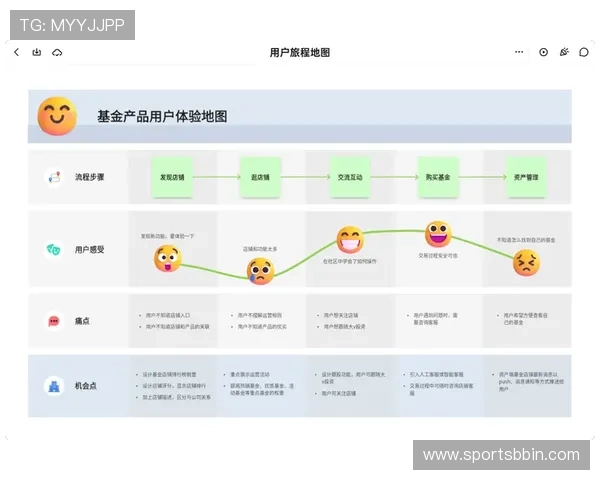Screen dimensions: 600x480
Task: Select the 用户可关注店铺 opportunity bullet
Action: [339, 393]
